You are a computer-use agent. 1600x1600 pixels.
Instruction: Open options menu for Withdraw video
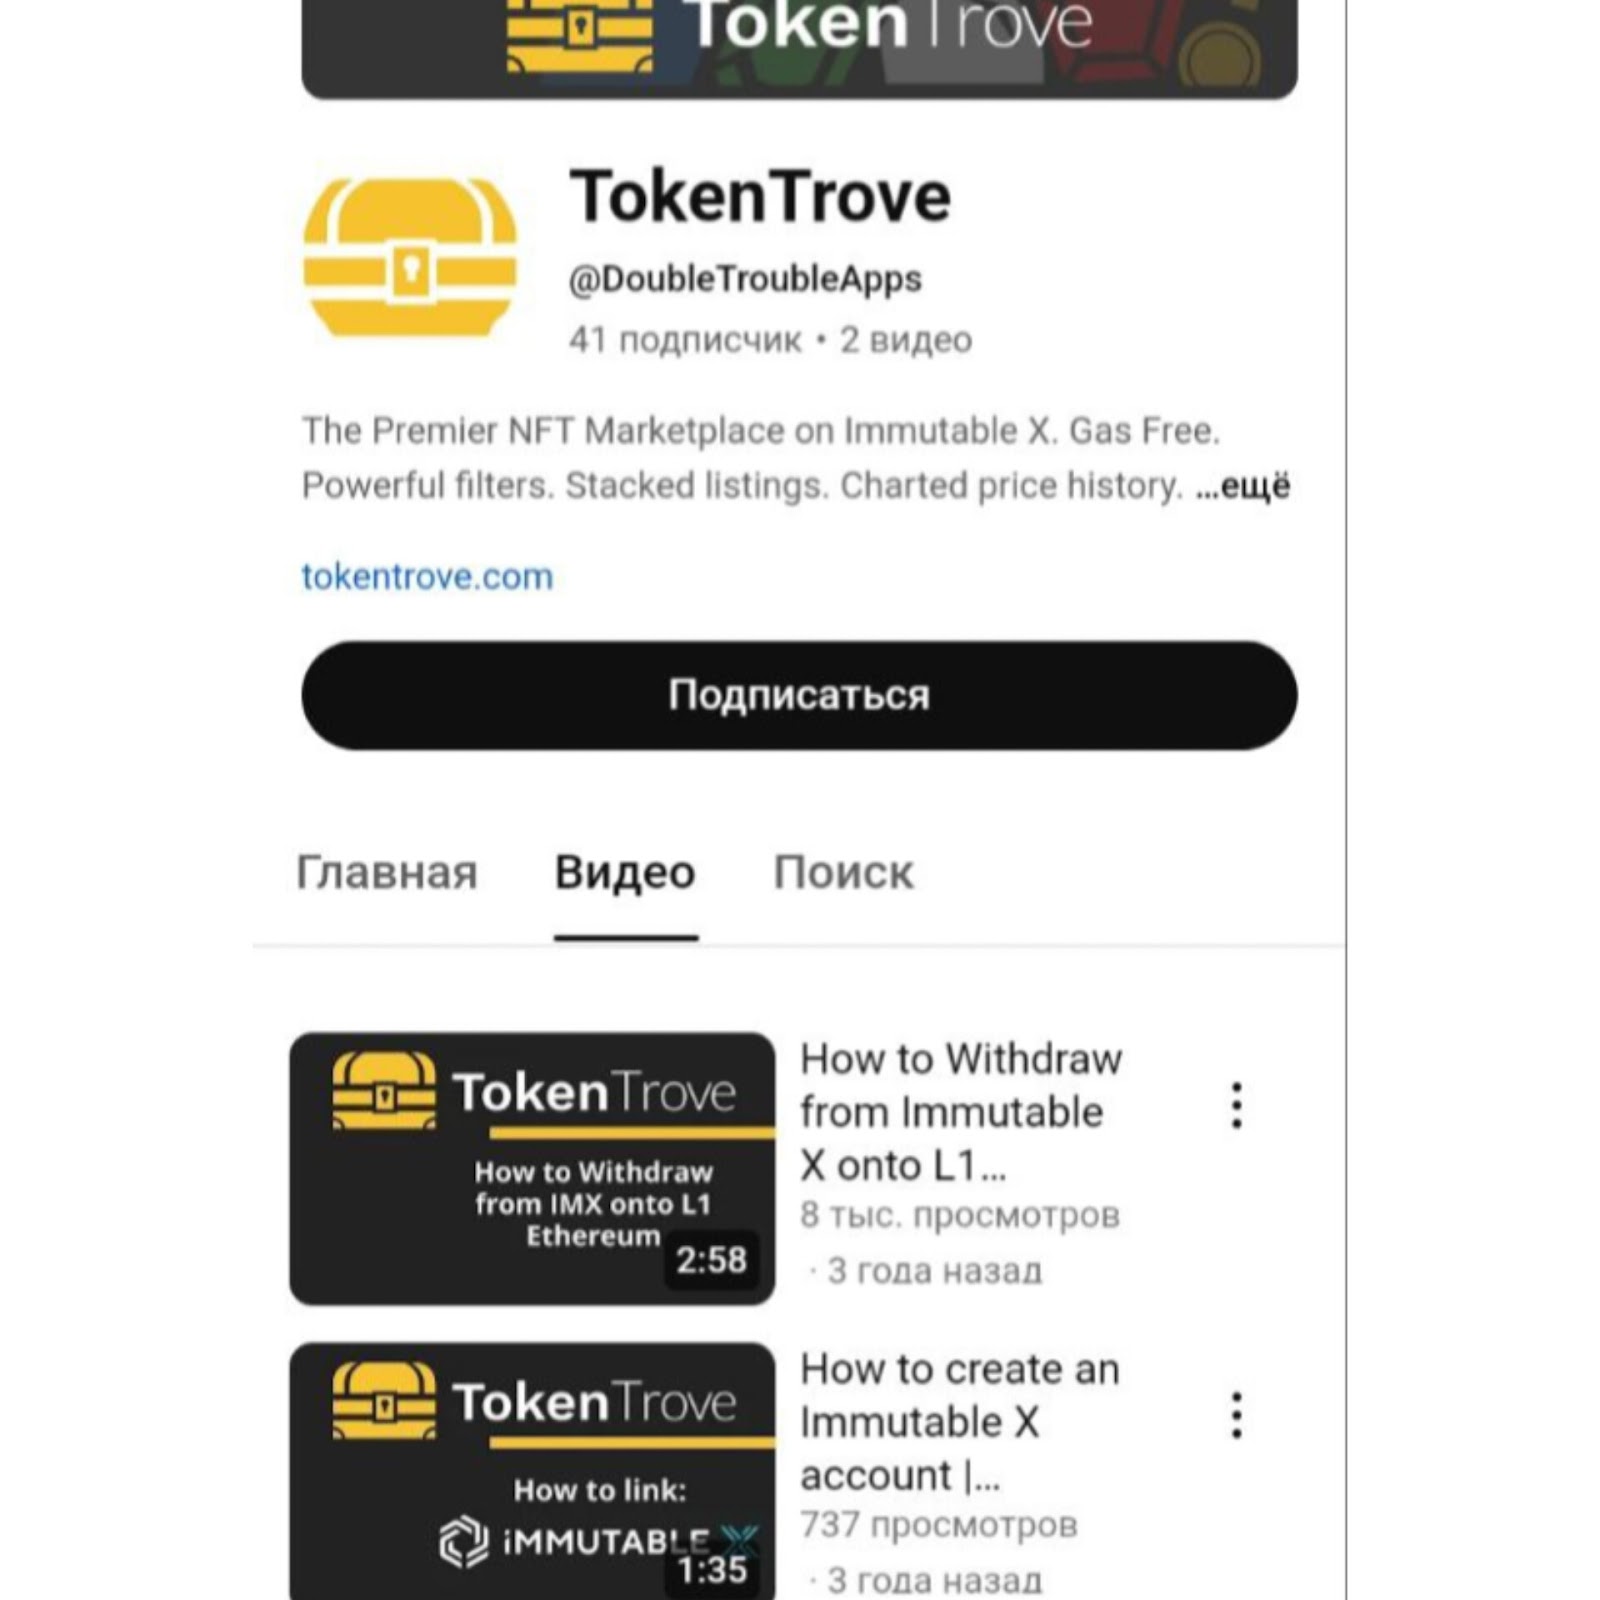(x=1237, y=1105)
